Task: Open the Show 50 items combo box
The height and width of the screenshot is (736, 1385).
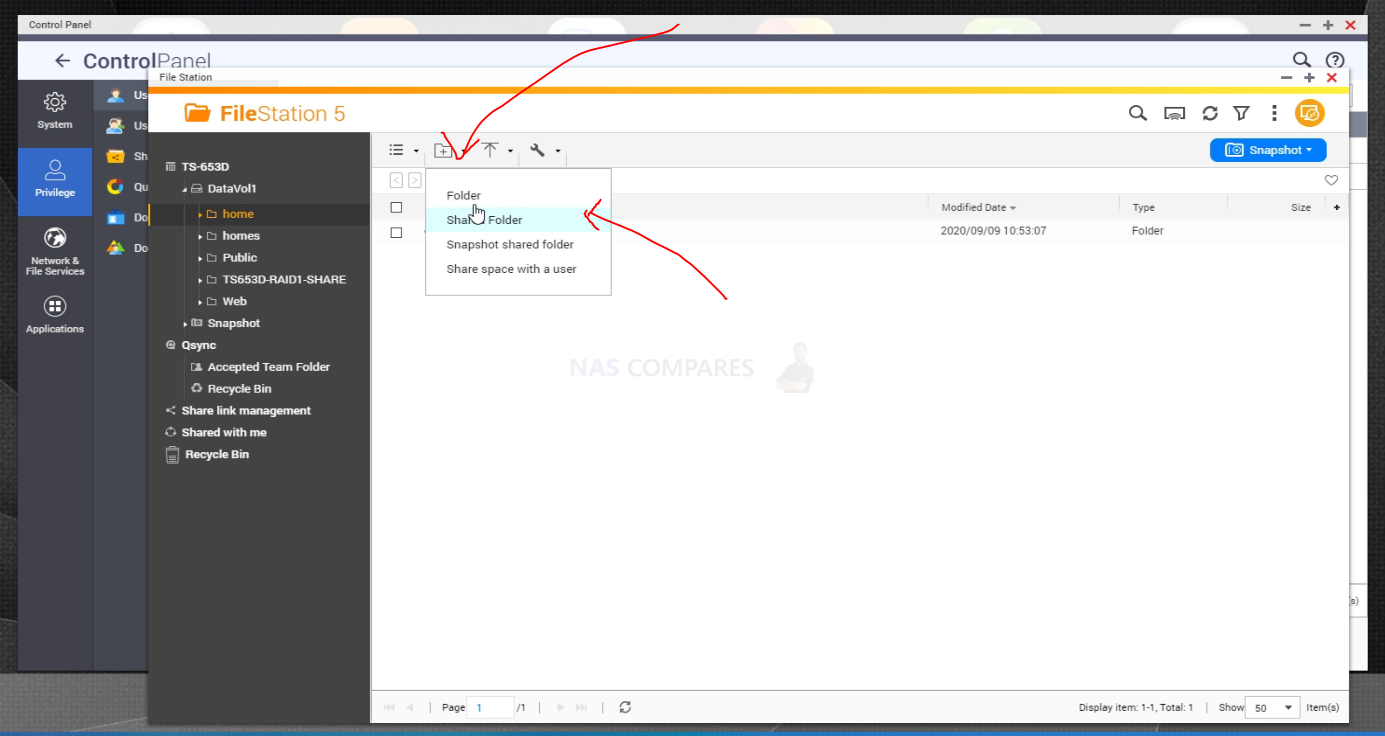Action: [x=1273, y=707]
